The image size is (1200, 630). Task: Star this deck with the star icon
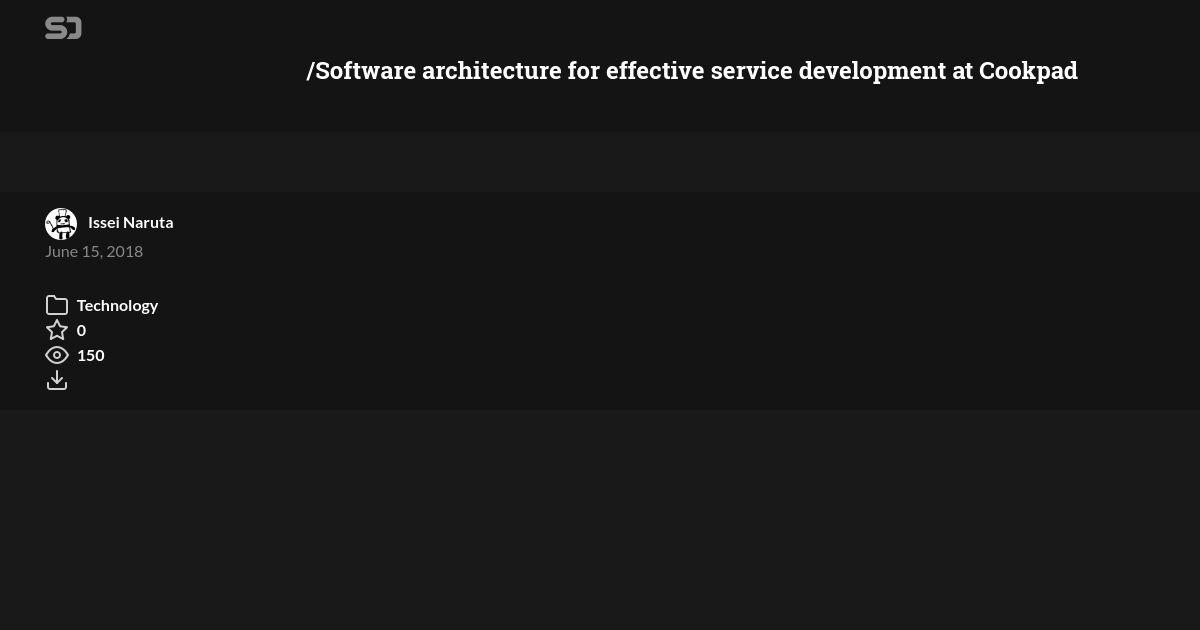pos(57,330)
